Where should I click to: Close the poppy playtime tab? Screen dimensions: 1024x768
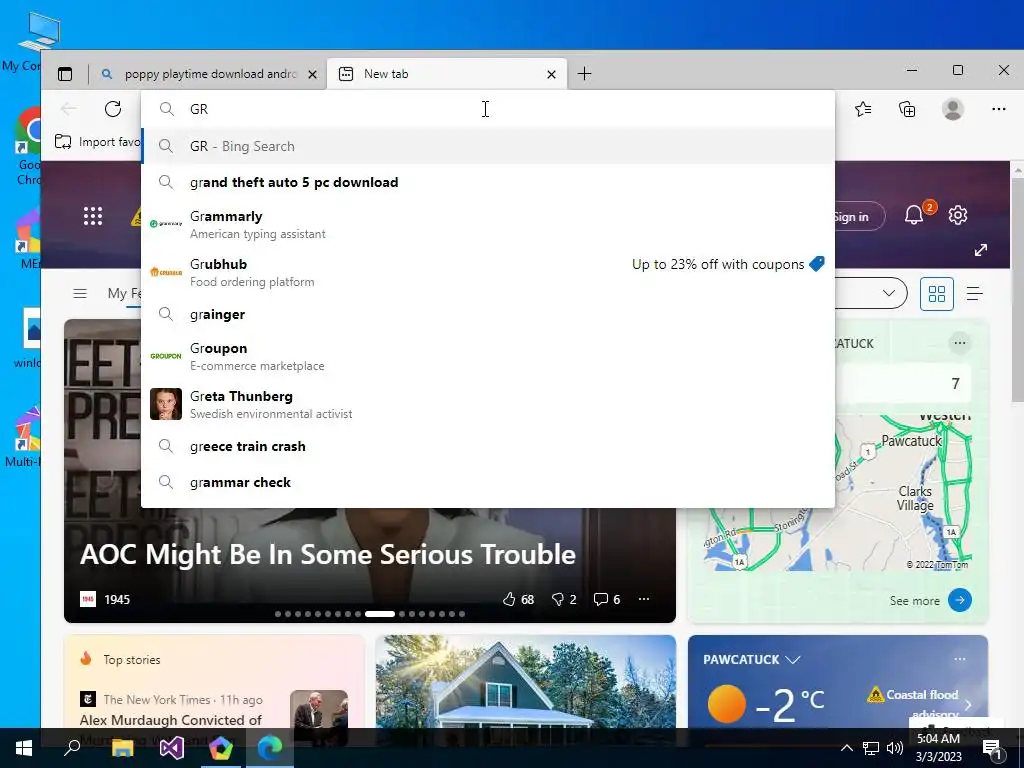pyautogui.click(x=312, y=74)
